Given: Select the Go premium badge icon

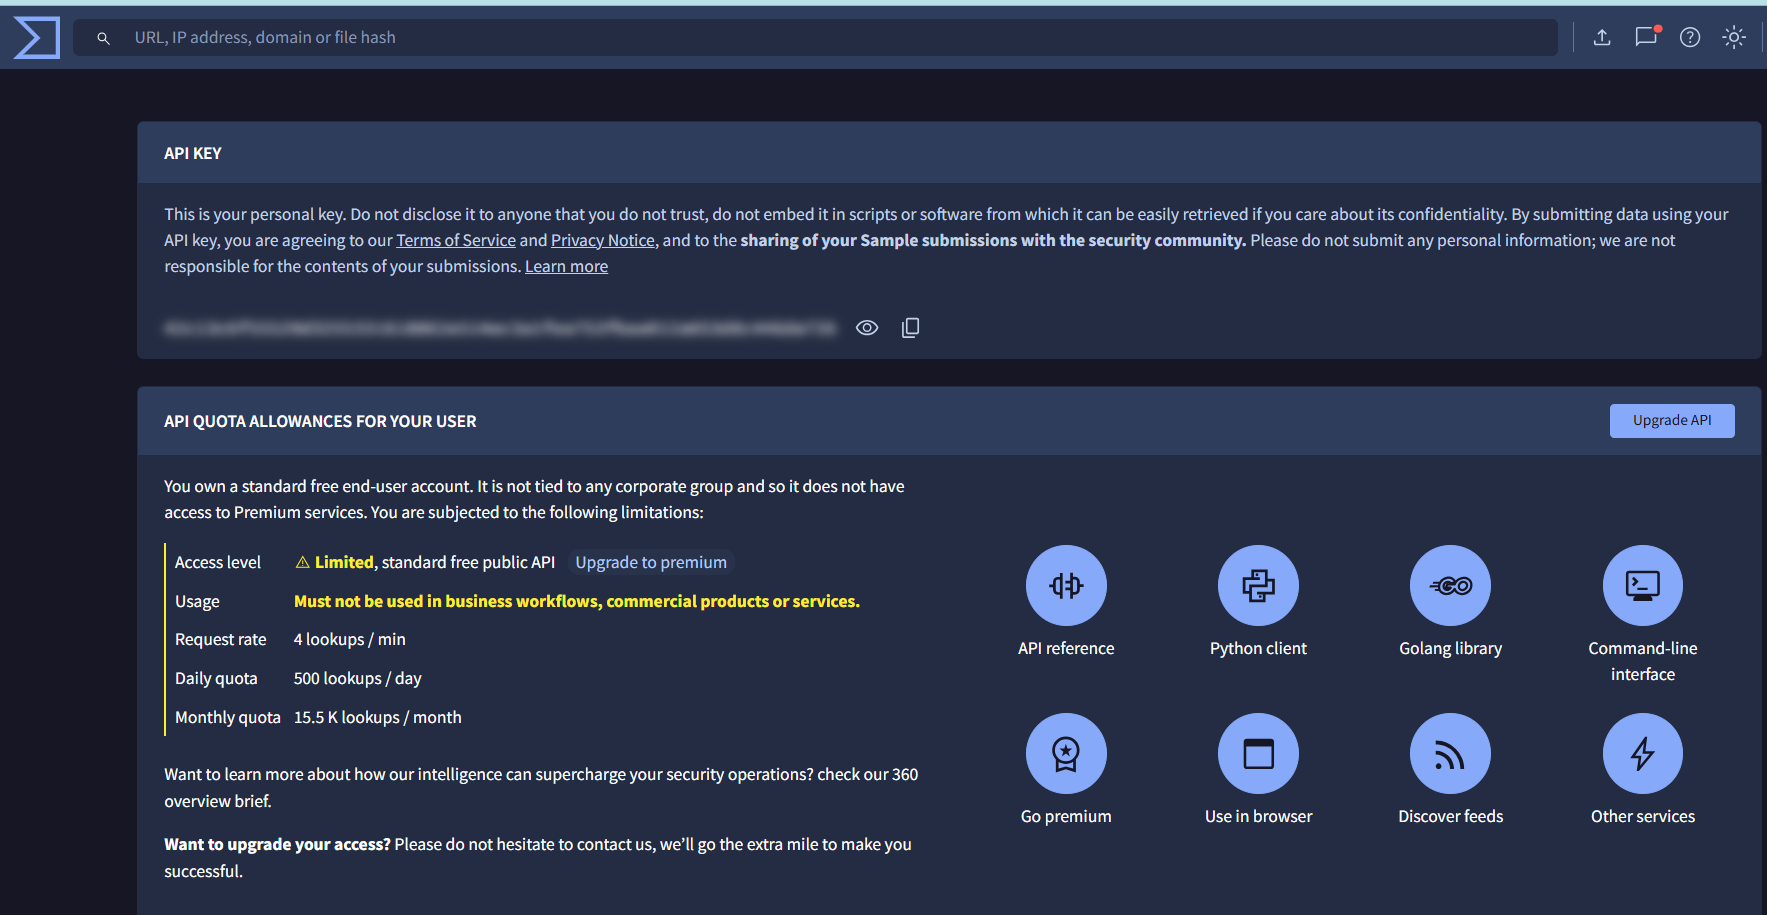Looking at the screenshot, I should 1066,753.
